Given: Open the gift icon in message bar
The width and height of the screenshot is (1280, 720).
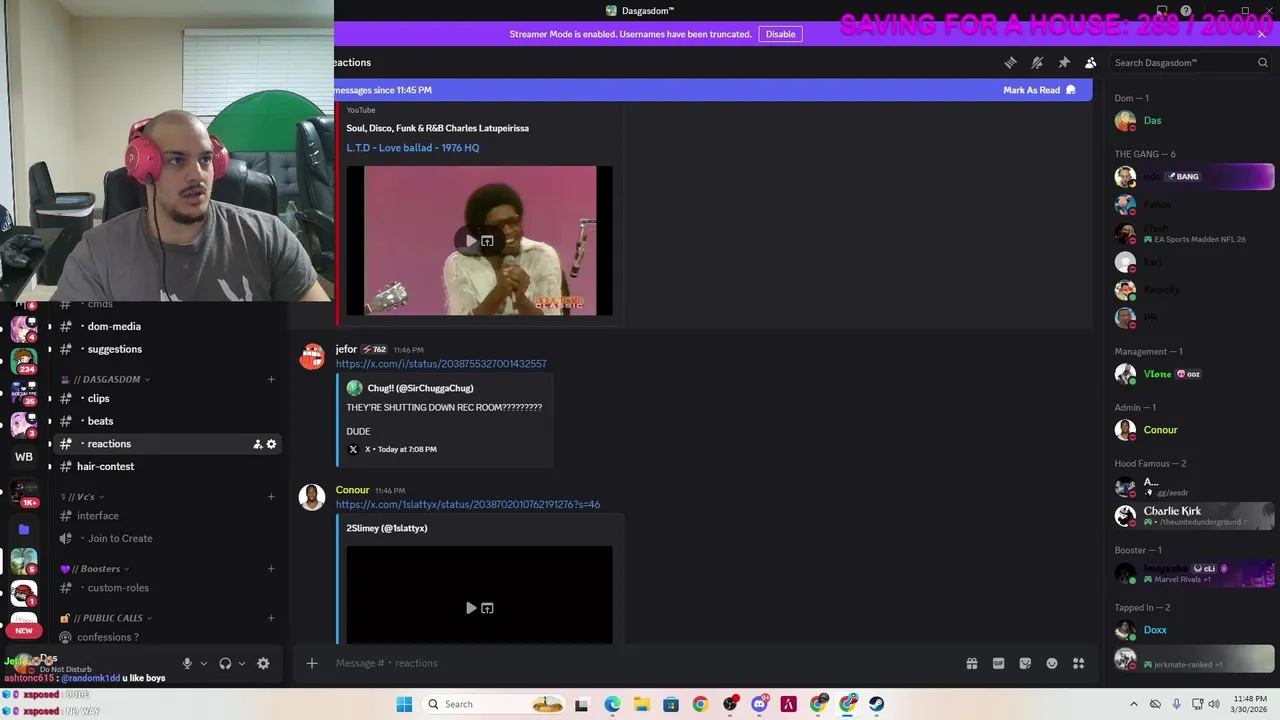Looking at the screenshot, I should point(971,663).
